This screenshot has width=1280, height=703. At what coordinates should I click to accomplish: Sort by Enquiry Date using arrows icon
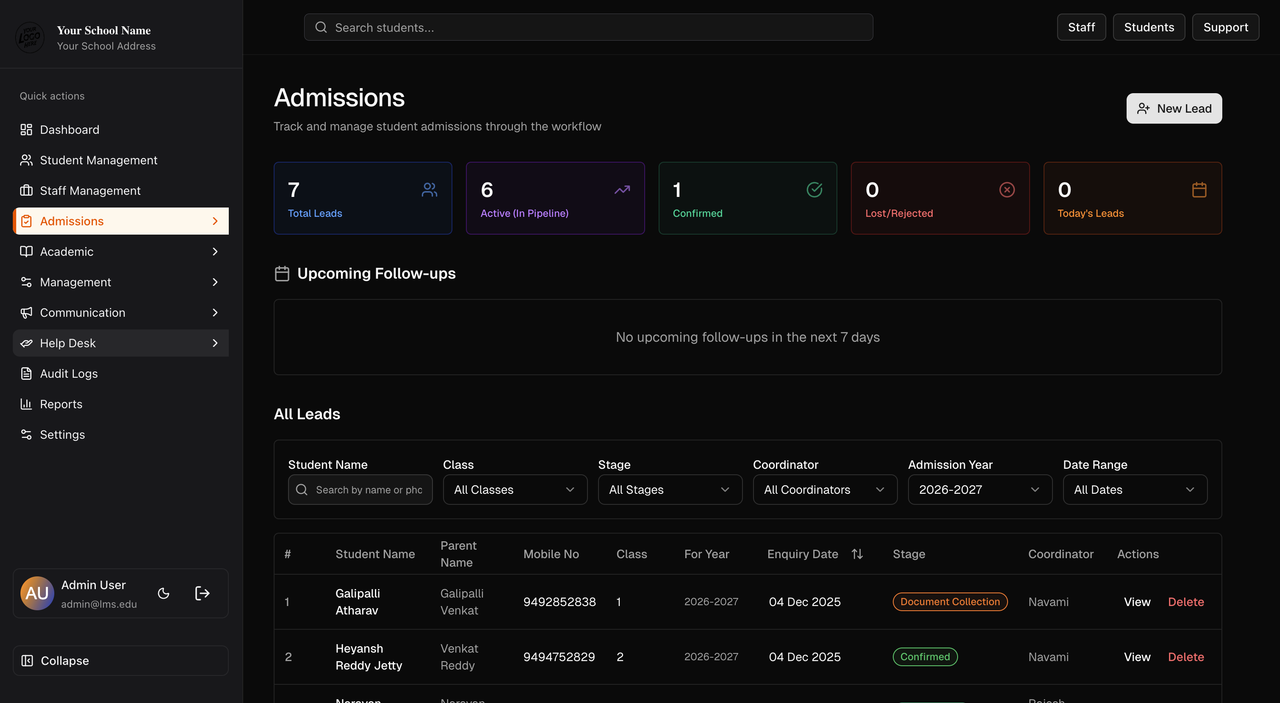tap(857, 554)
